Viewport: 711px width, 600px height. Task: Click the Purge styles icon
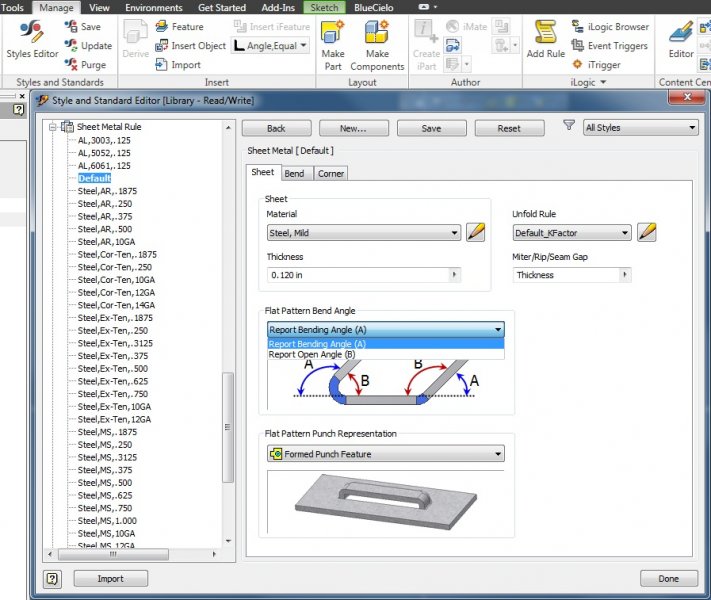[70, 64]
